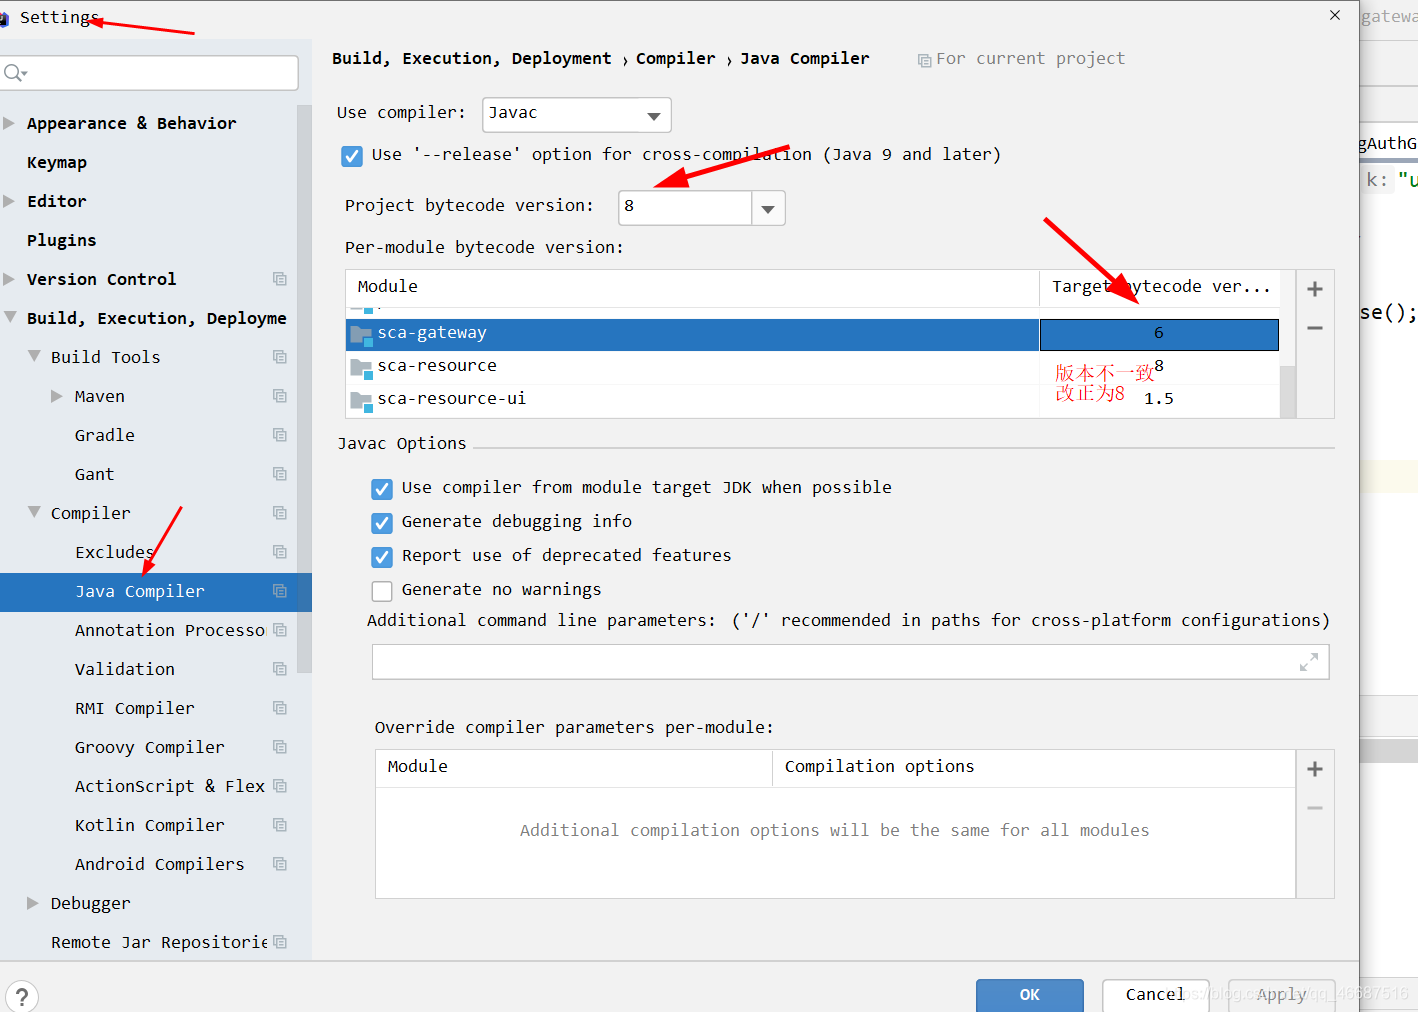Enable 'Generate no warnings'

coord(382,590)
